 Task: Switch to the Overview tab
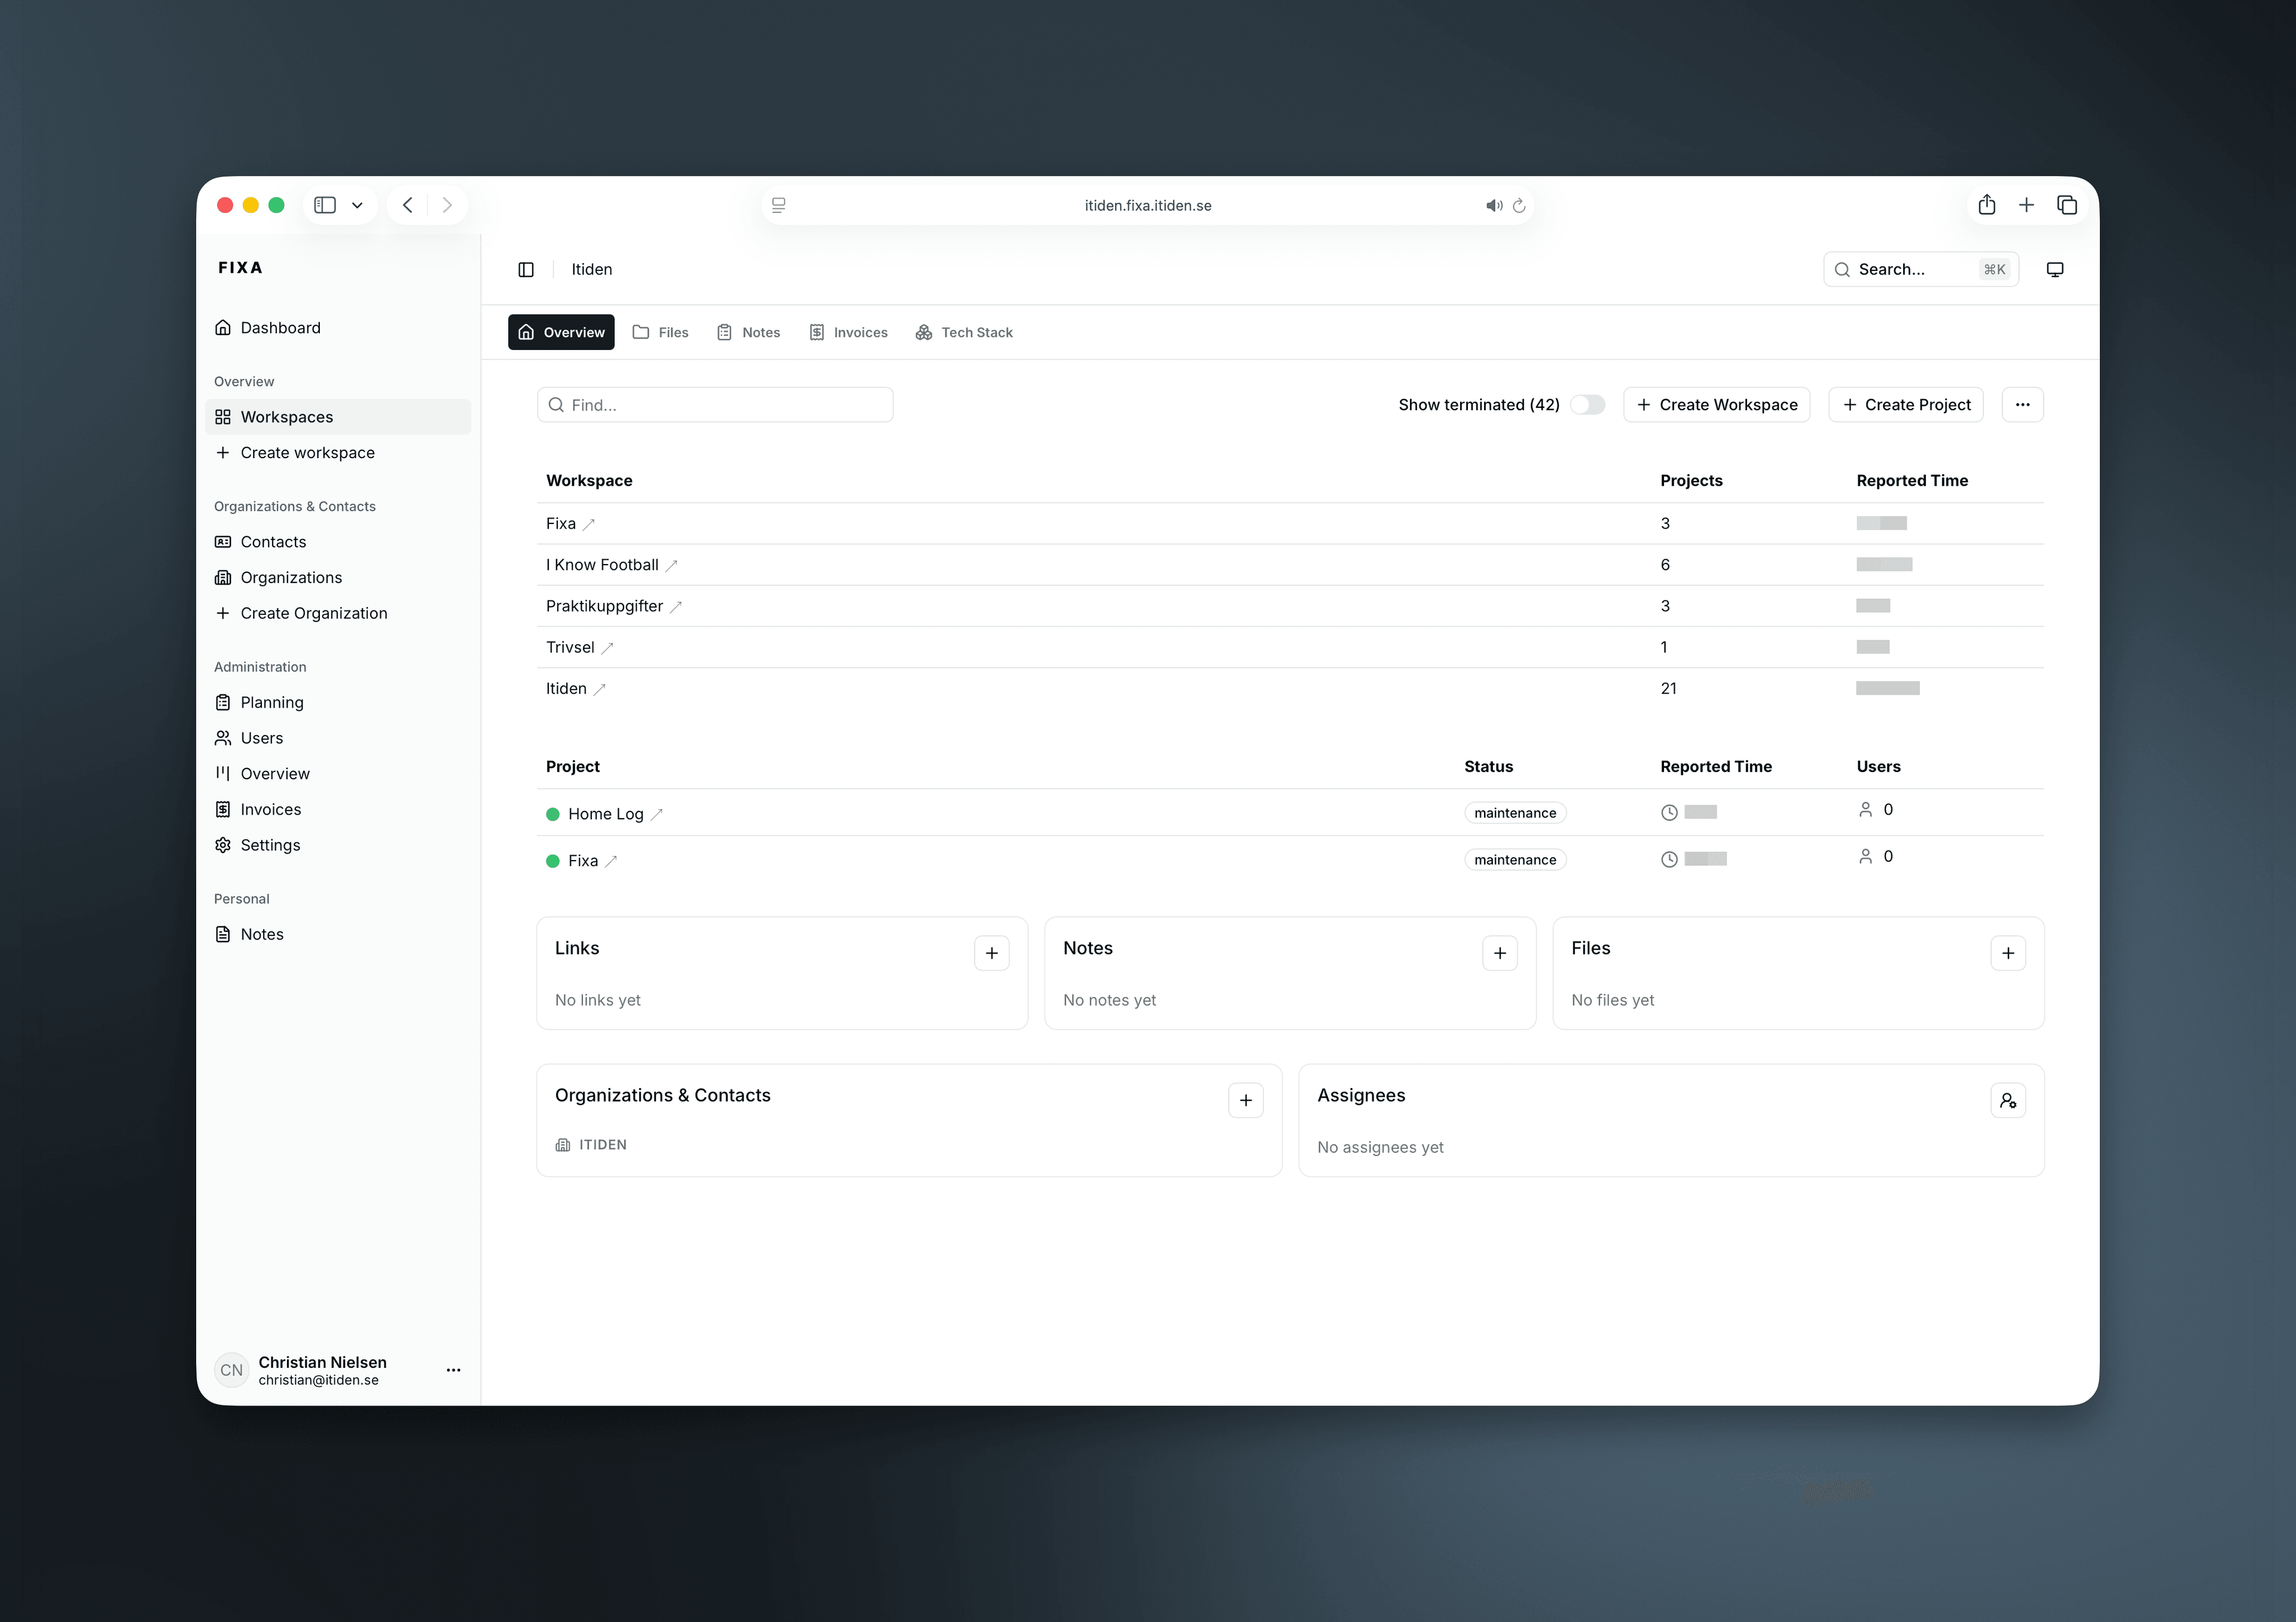tap(561, 332)
